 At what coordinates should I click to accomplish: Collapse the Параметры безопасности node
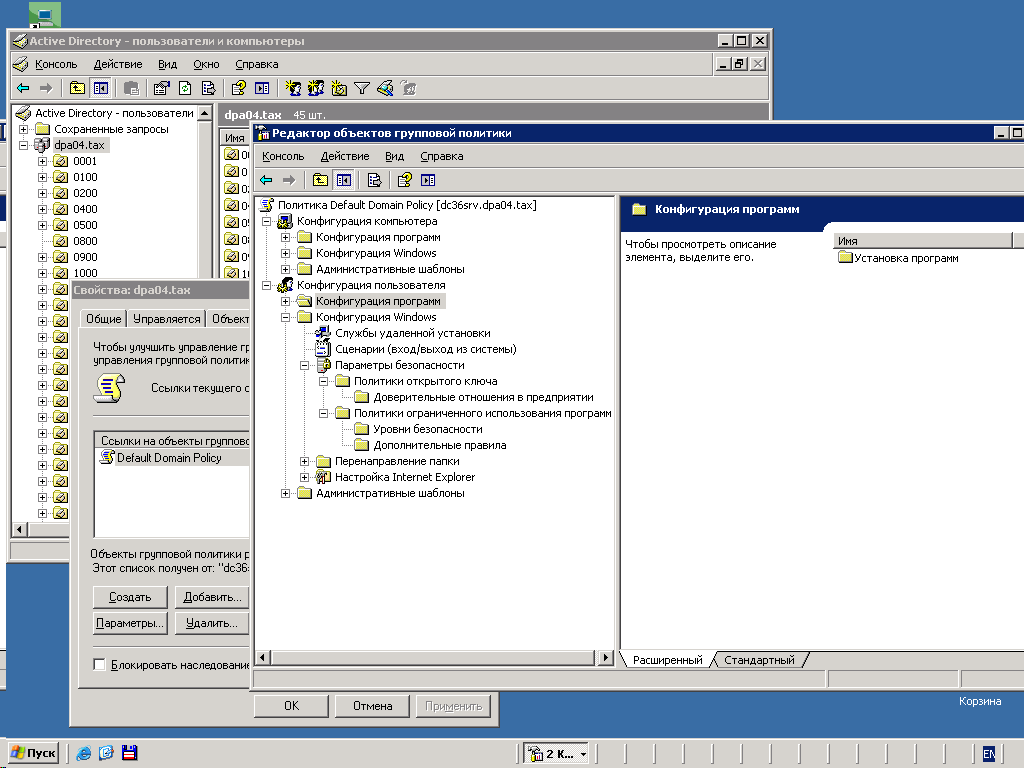click(306, 365)
